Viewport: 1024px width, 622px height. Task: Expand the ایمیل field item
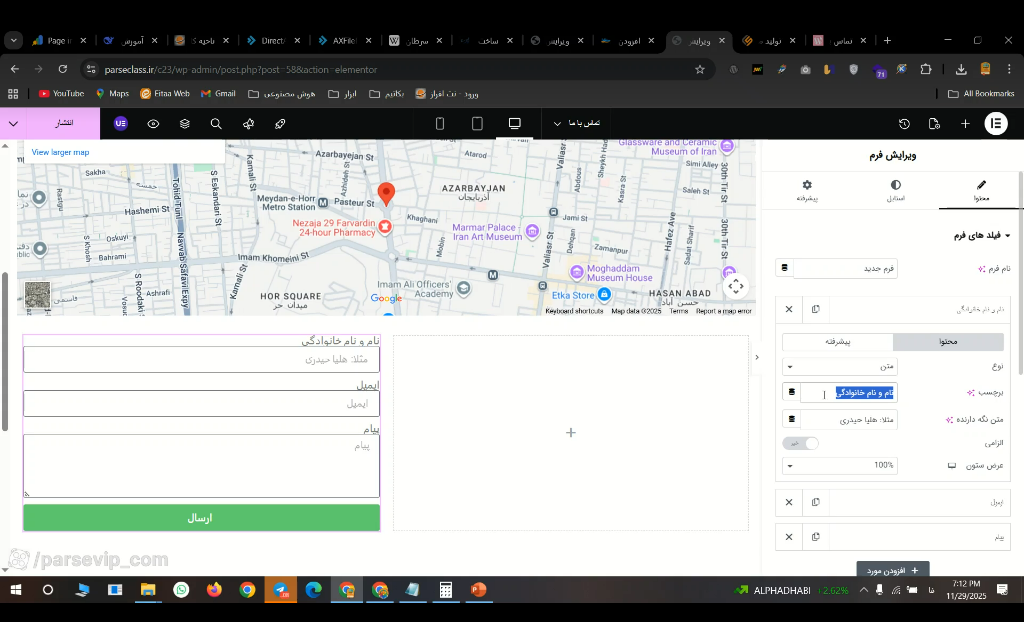pyautogui.click(x=920, y=502)
